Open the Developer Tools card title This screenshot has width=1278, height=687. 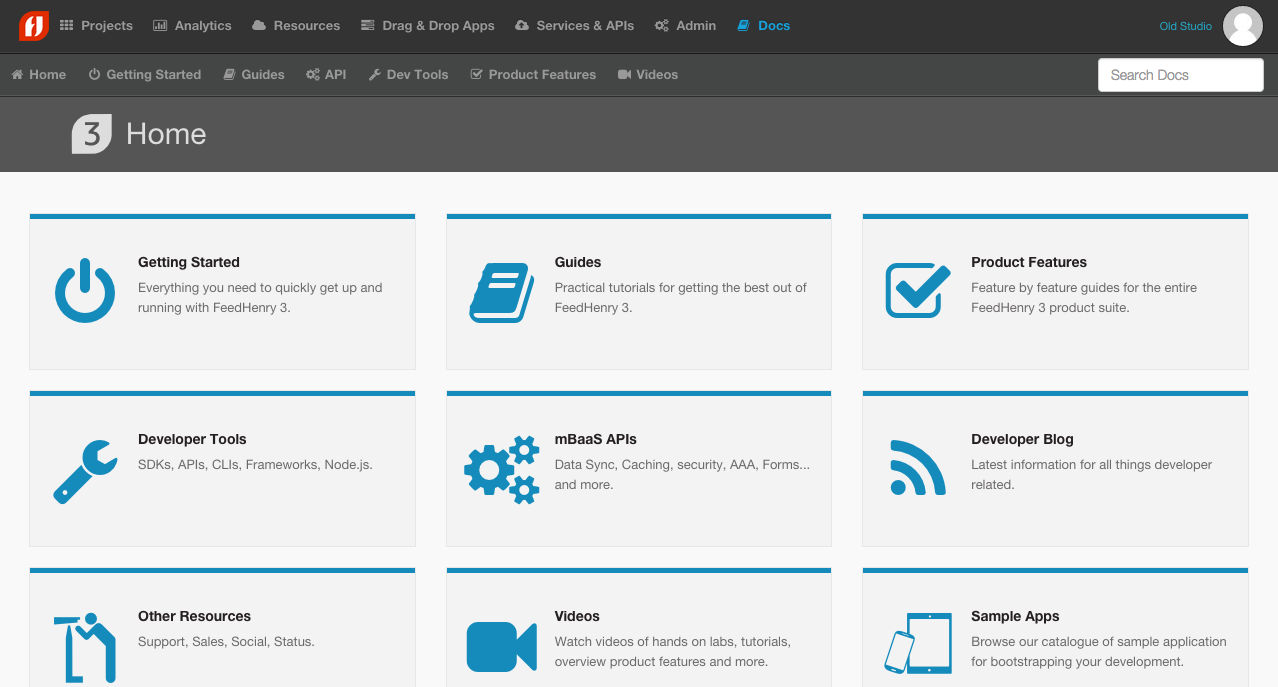192,439
